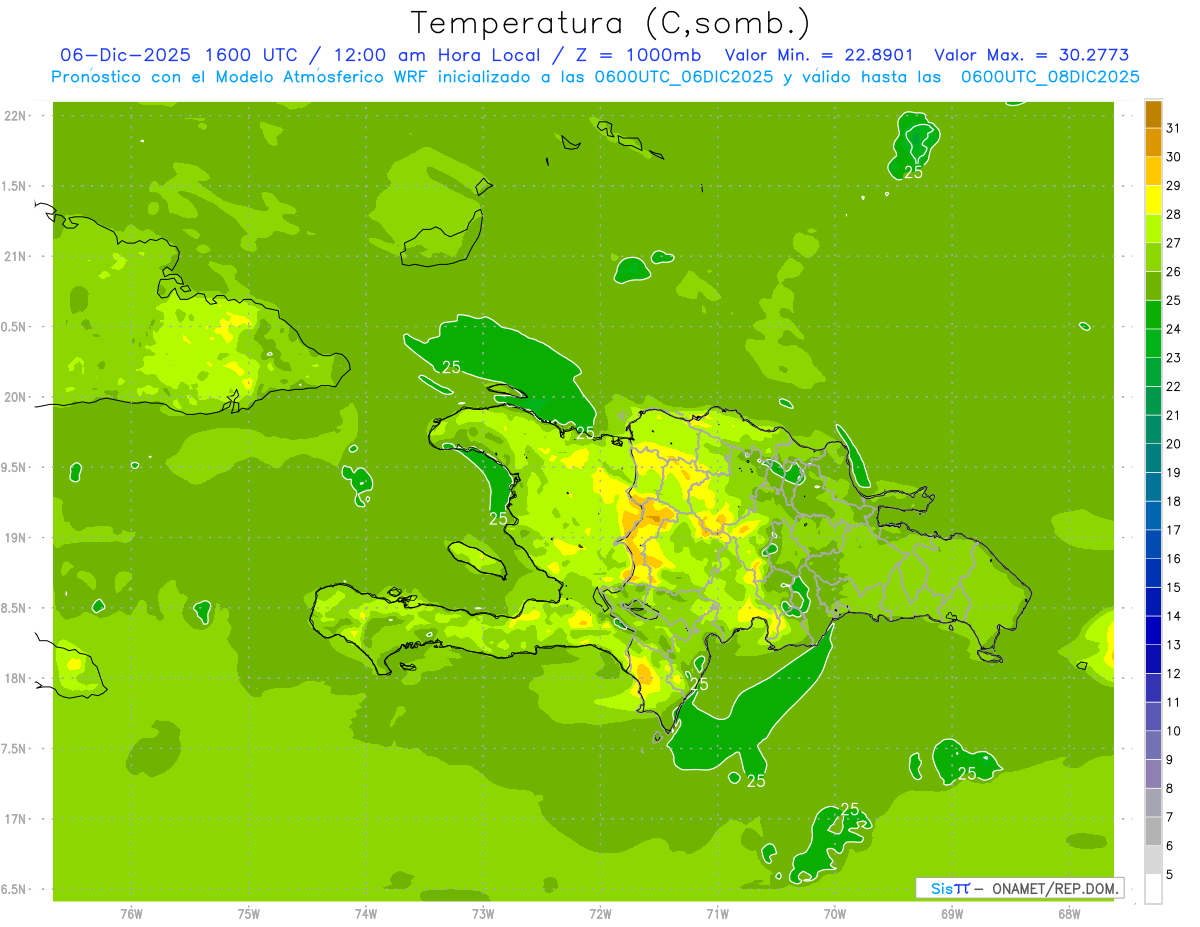
Task: Click the legend value label "20"
Action: coord(1175,444)
